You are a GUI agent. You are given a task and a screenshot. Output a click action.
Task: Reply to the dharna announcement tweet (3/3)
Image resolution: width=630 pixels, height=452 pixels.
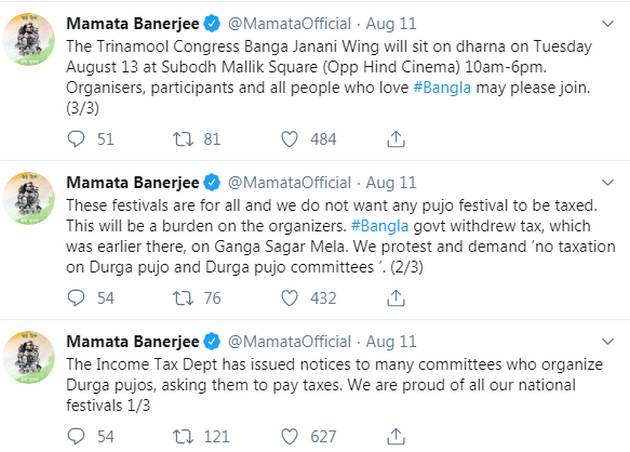coord(76,139)
